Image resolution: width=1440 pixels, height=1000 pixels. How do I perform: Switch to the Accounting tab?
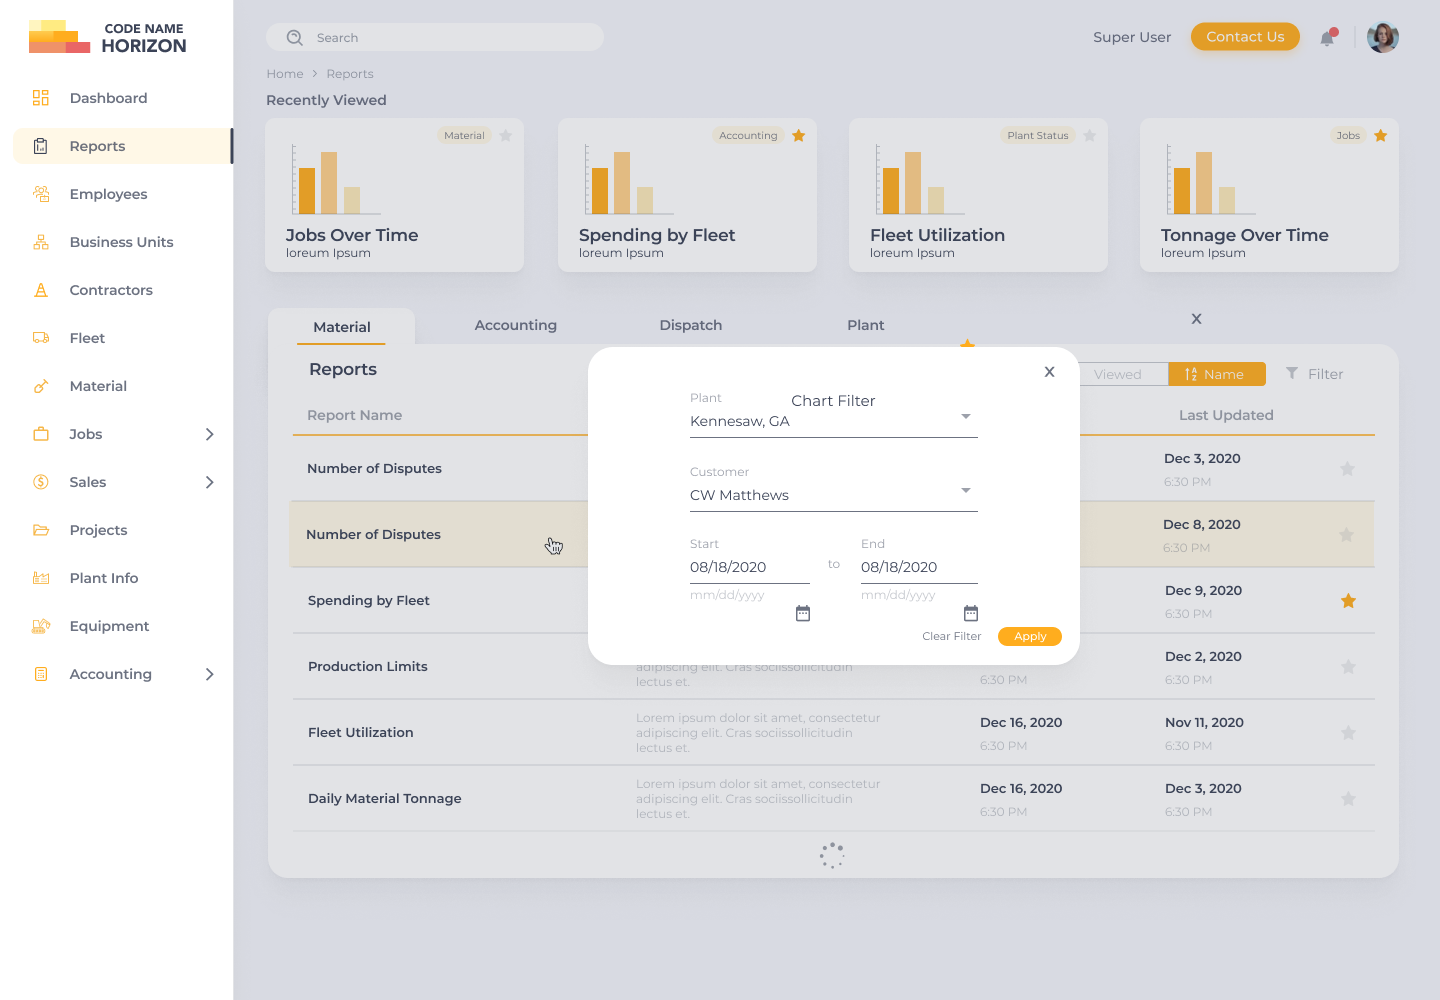coord(515,325)
